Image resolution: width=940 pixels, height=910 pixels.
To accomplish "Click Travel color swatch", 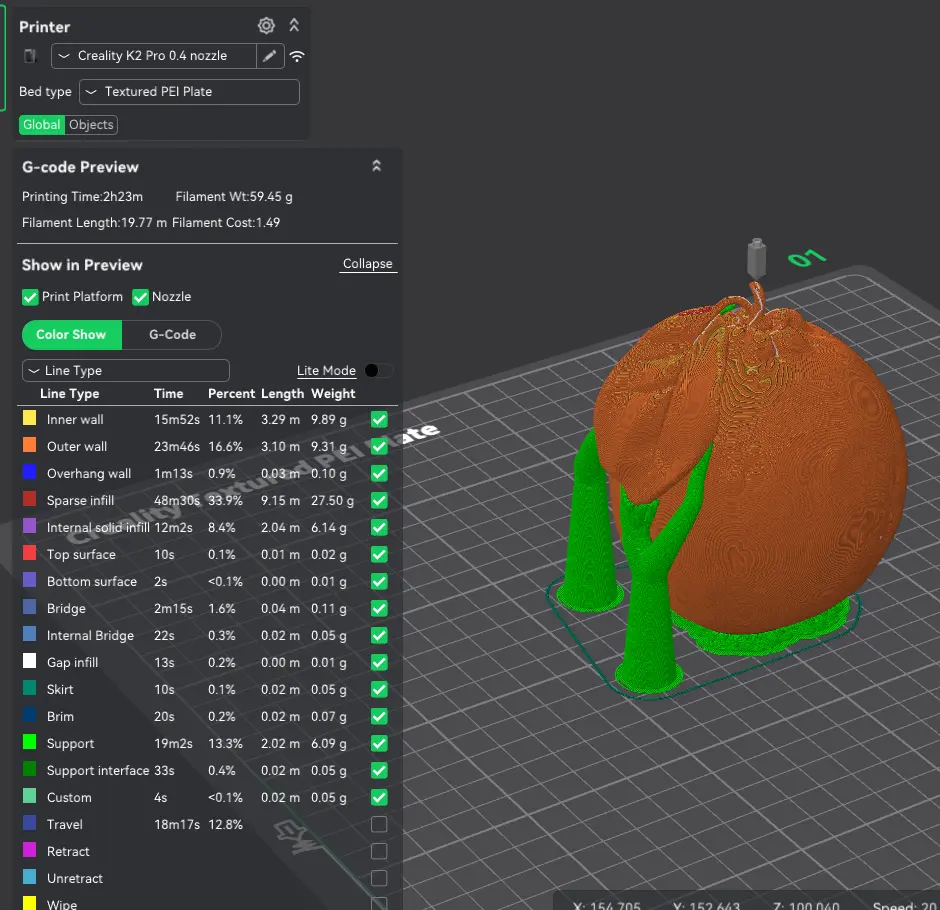I will click(29, 822).
